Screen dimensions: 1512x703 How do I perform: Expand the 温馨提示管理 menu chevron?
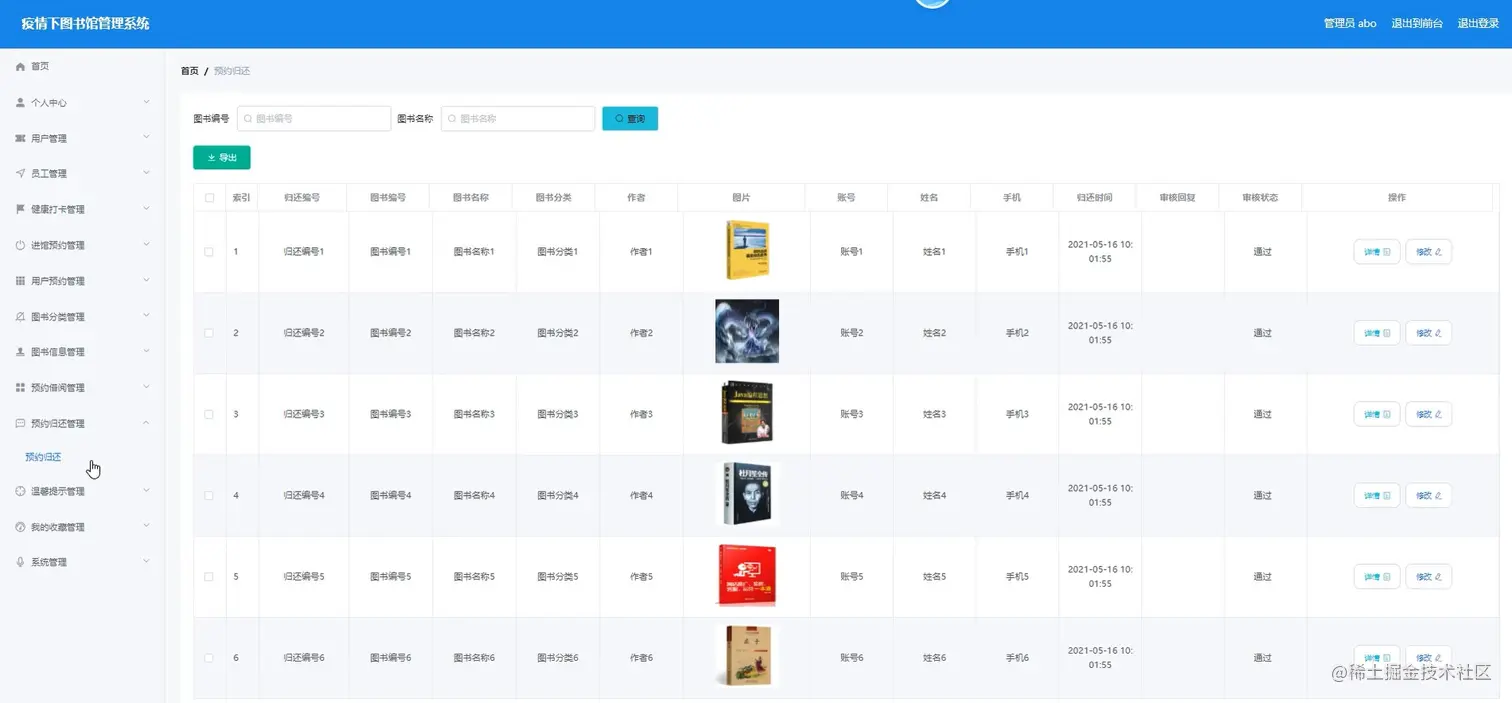146,490
